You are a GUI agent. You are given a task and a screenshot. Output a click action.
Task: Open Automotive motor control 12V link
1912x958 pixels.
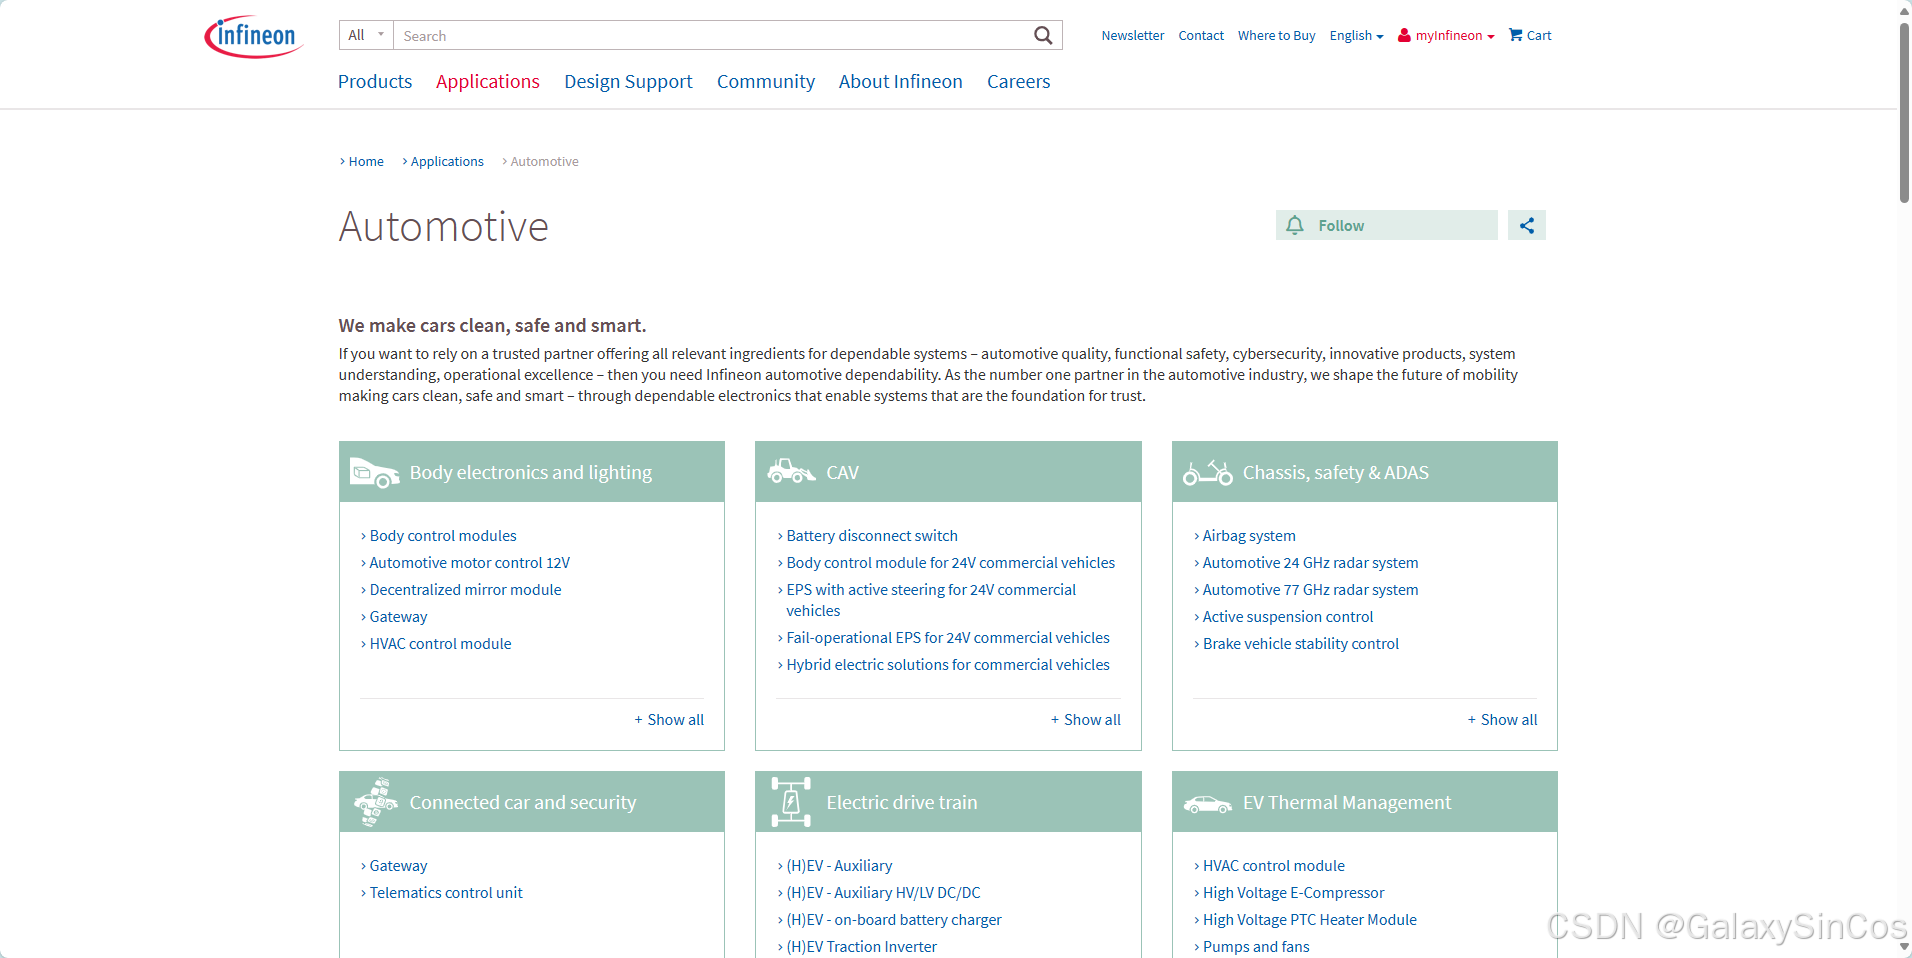pyautogui.click(x=470, y=563)
